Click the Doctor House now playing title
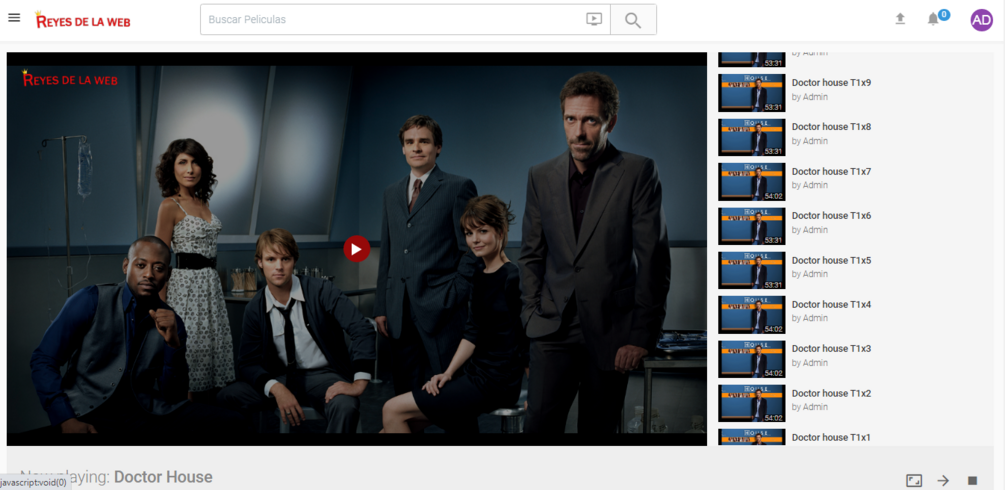This screenshot has height=490, width=1005. click(x=163, y=477)
